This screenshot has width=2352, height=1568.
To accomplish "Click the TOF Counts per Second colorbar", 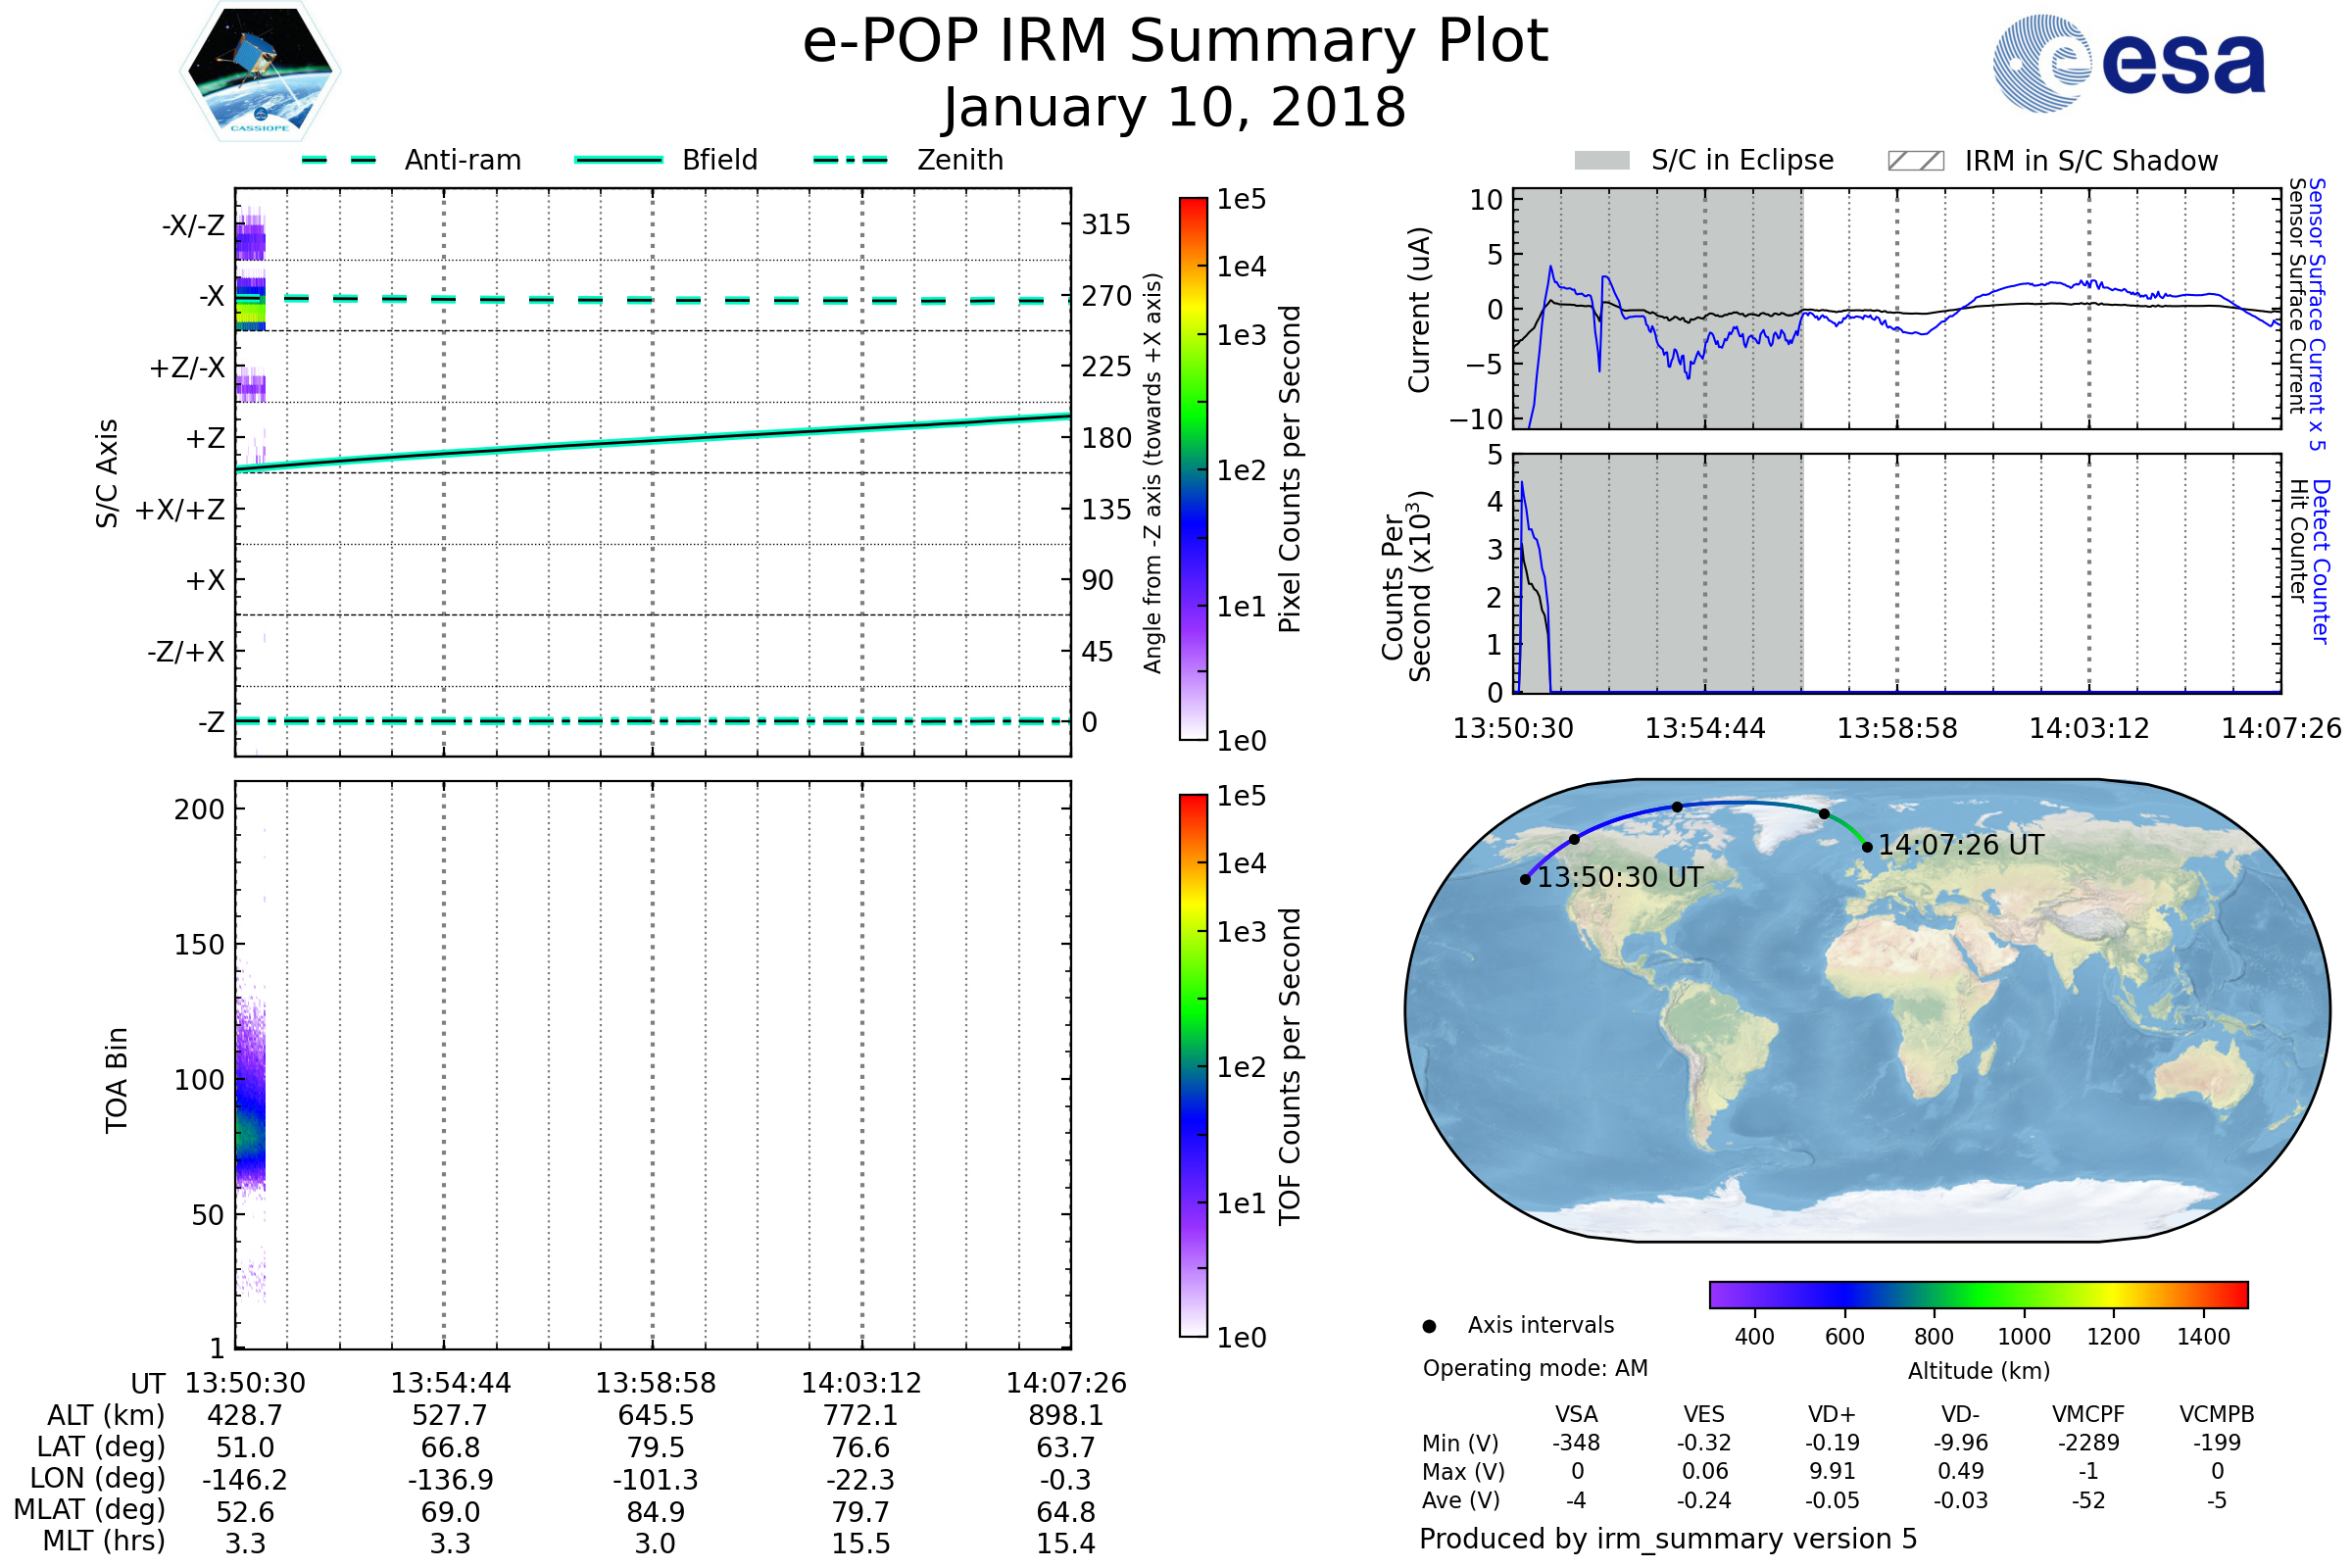I will (x=1193, y=1065).
